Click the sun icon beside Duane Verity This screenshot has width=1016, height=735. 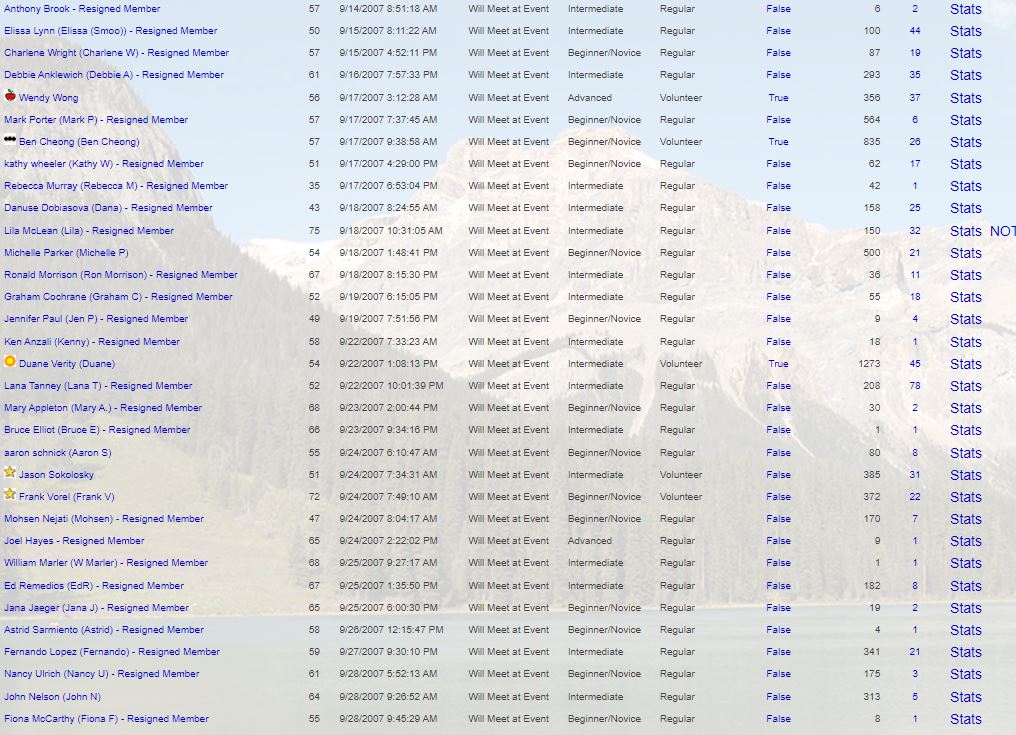point(10,362)
